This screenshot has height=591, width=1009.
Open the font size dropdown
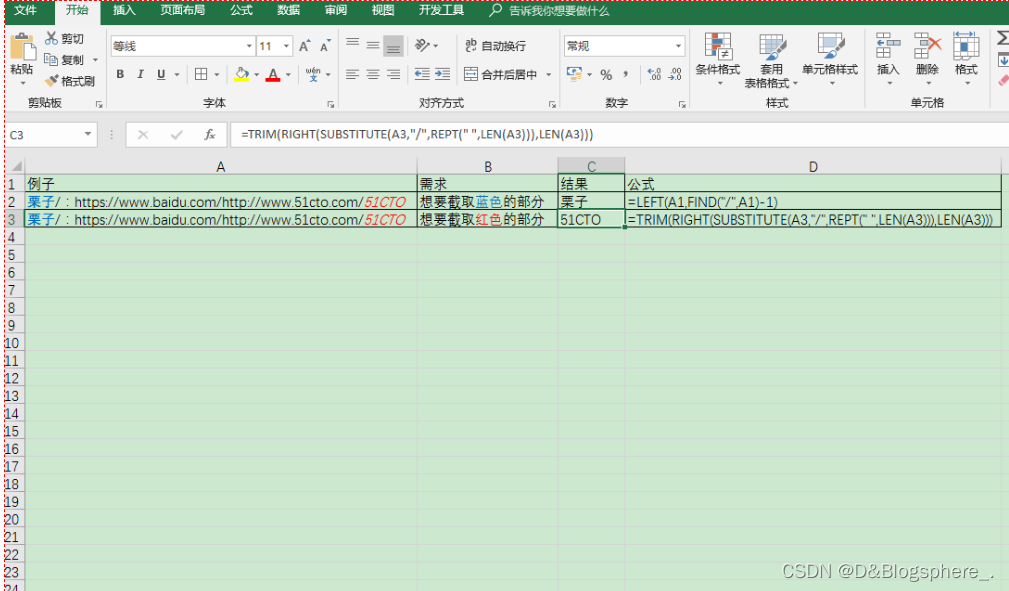click(x=286, y=45)
